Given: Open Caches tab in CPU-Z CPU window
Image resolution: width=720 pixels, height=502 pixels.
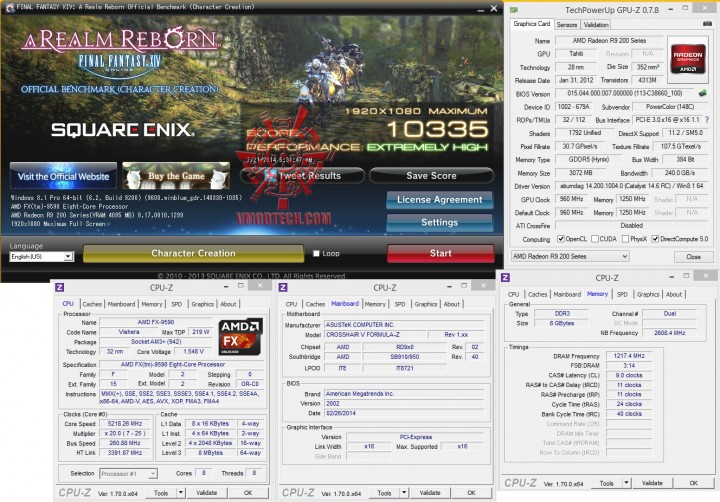Looking at the screenshot, I should tap(92, 304).
